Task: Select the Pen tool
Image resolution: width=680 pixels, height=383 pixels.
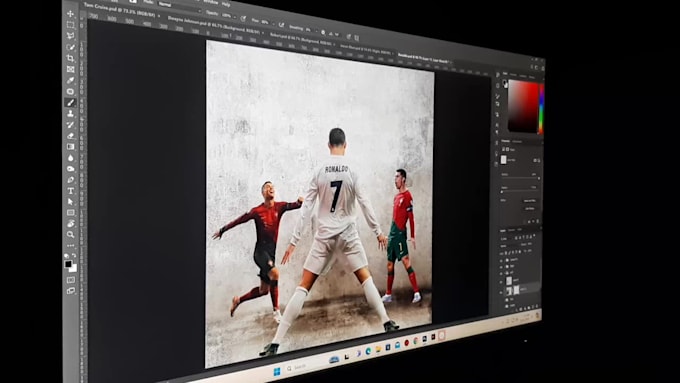Action: 70,180
